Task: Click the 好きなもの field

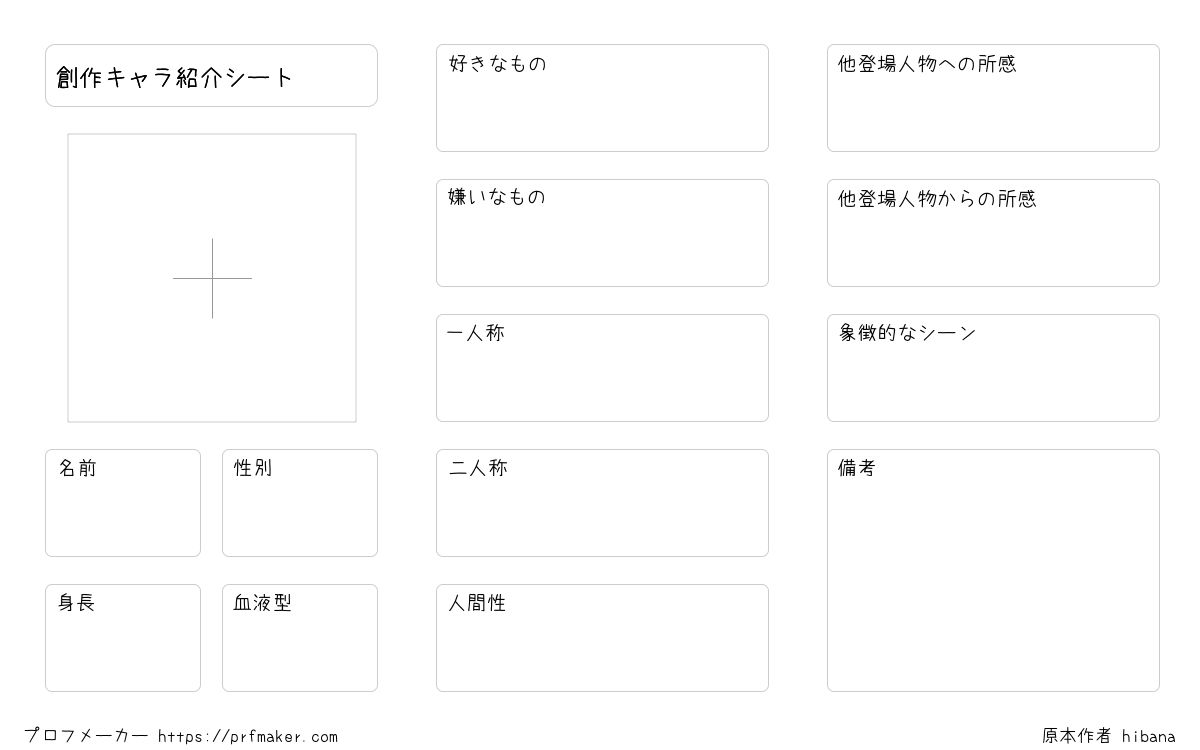Action: [602, 98]
